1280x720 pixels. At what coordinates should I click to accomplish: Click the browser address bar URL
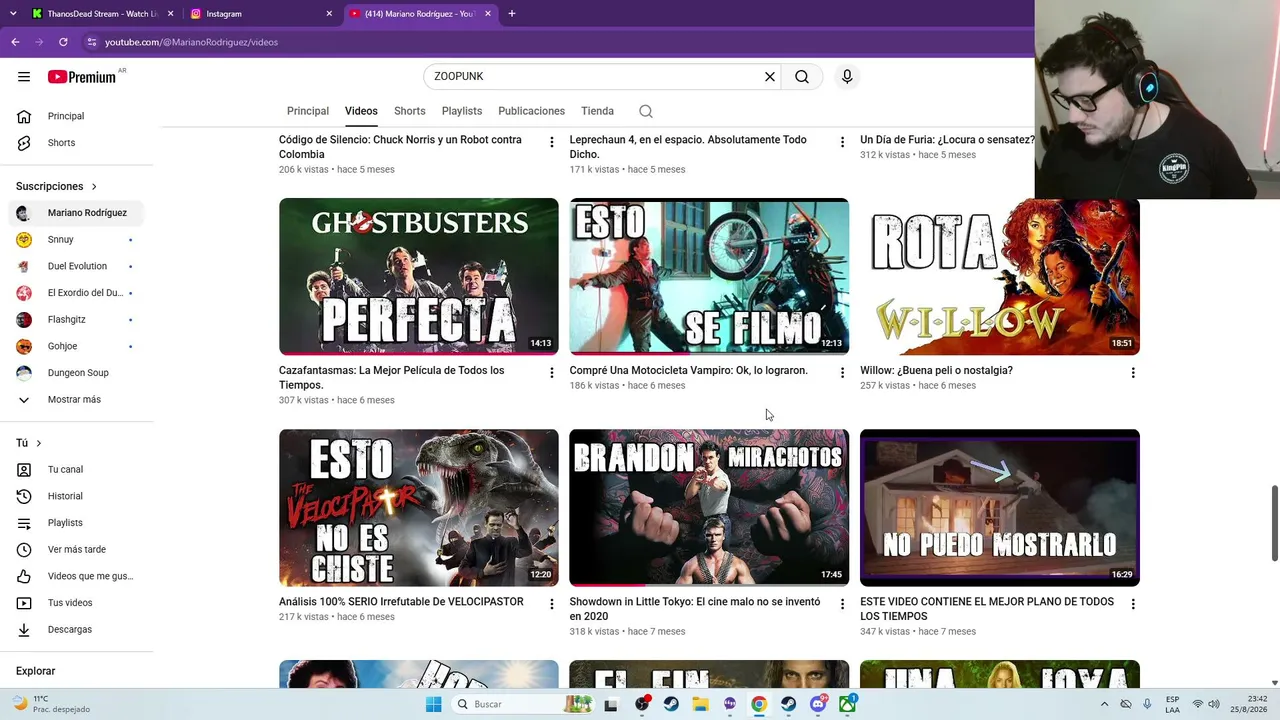click(x=192, y=42)
